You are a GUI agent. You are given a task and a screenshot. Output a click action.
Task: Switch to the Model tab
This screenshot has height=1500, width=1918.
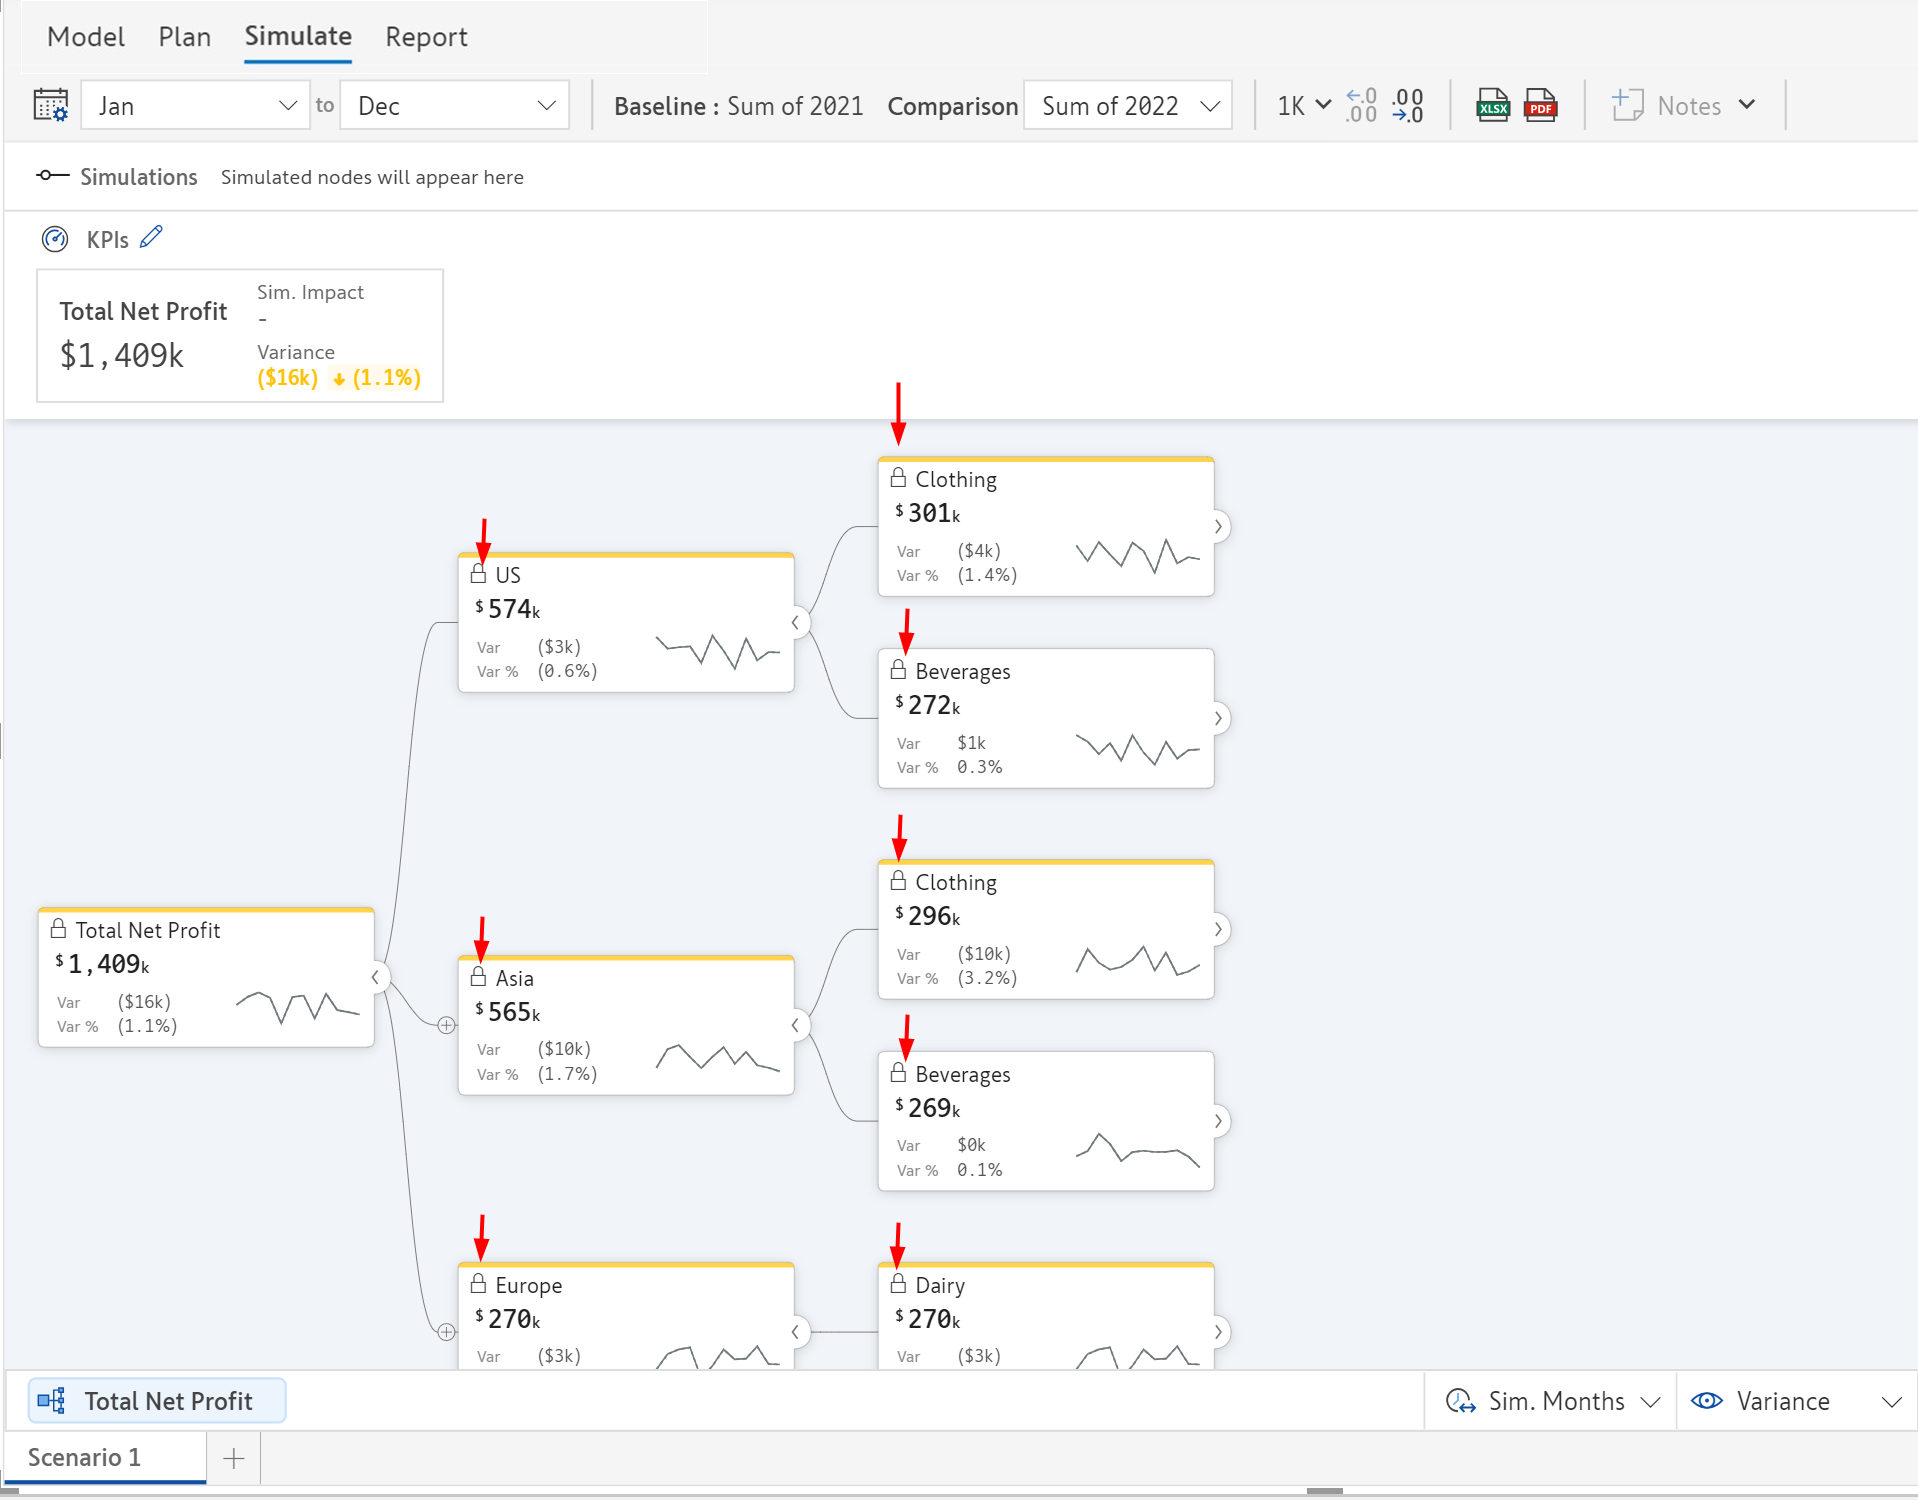[86, 37]
